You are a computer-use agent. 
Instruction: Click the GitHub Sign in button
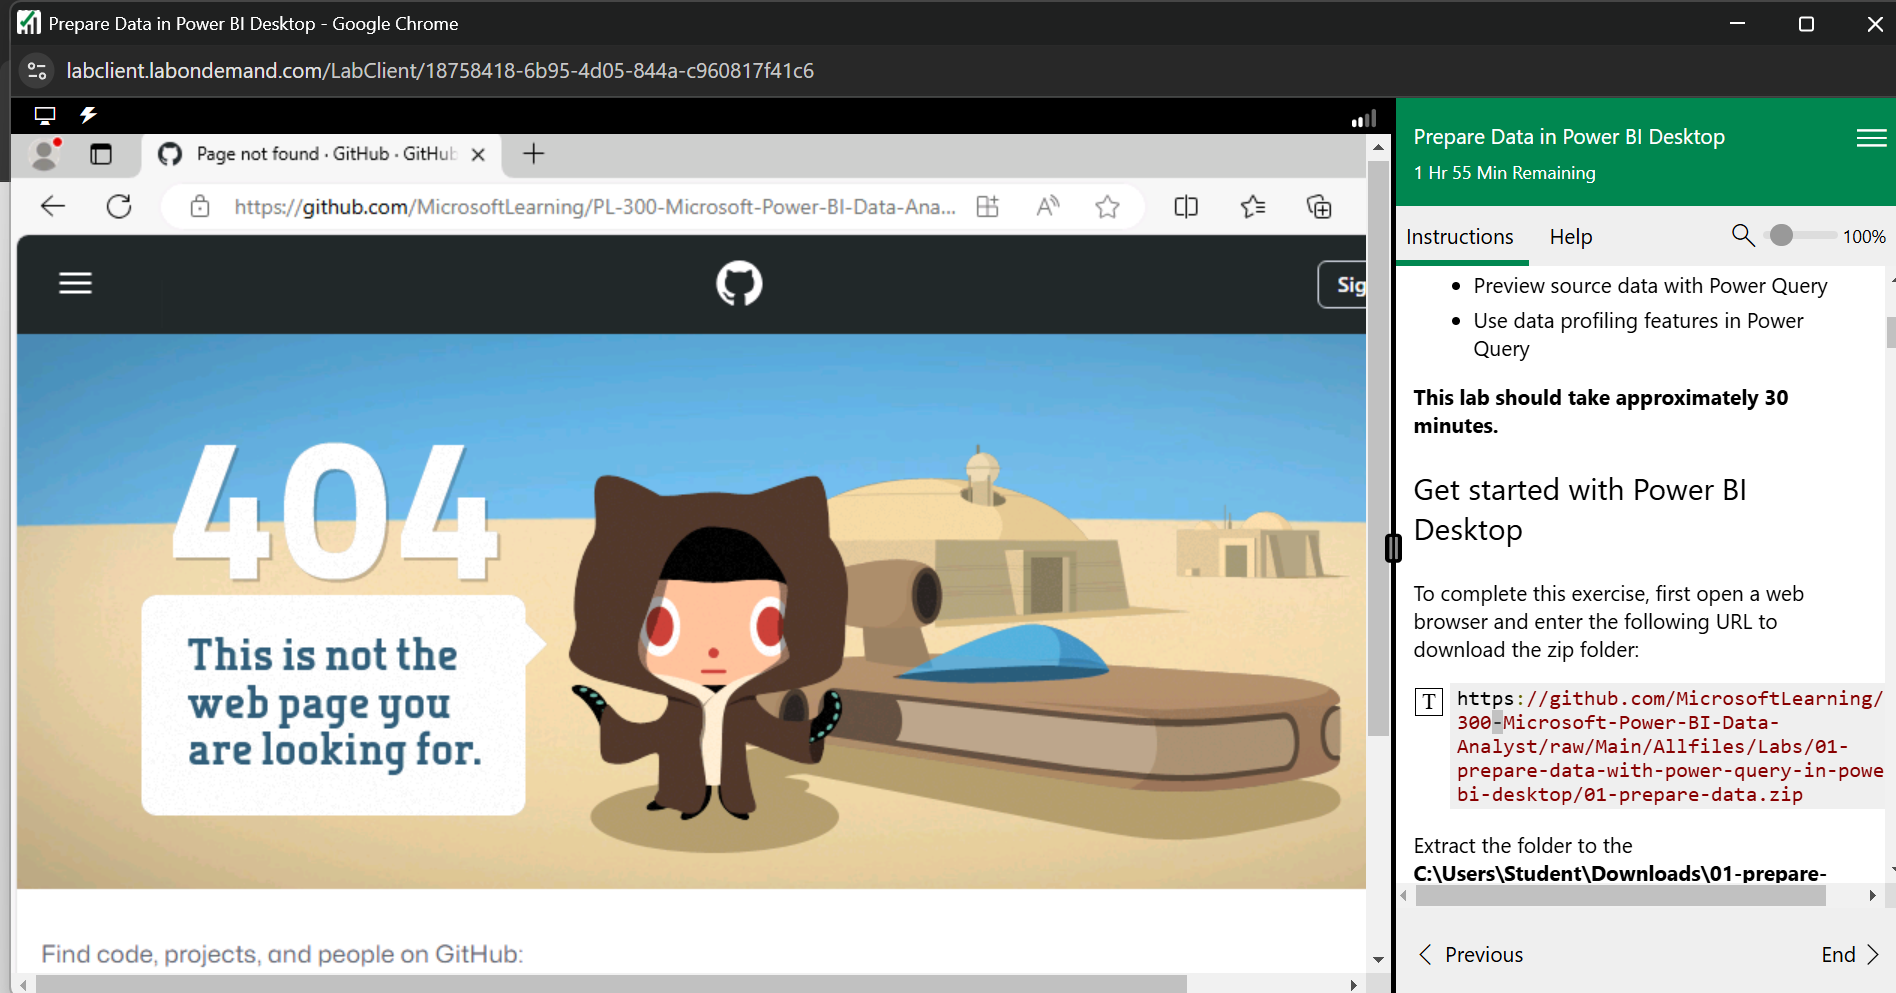(1343, 285)
